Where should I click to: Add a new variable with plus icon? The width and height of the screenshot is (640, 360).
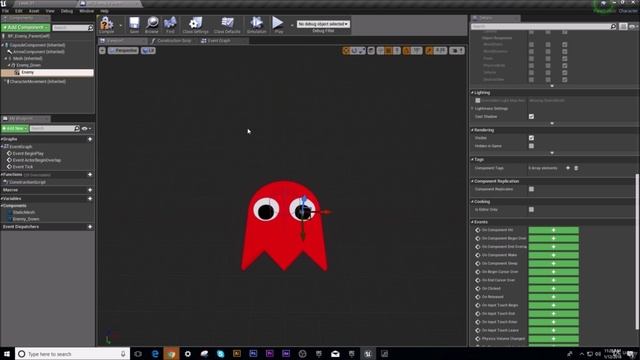pos(90,199)
